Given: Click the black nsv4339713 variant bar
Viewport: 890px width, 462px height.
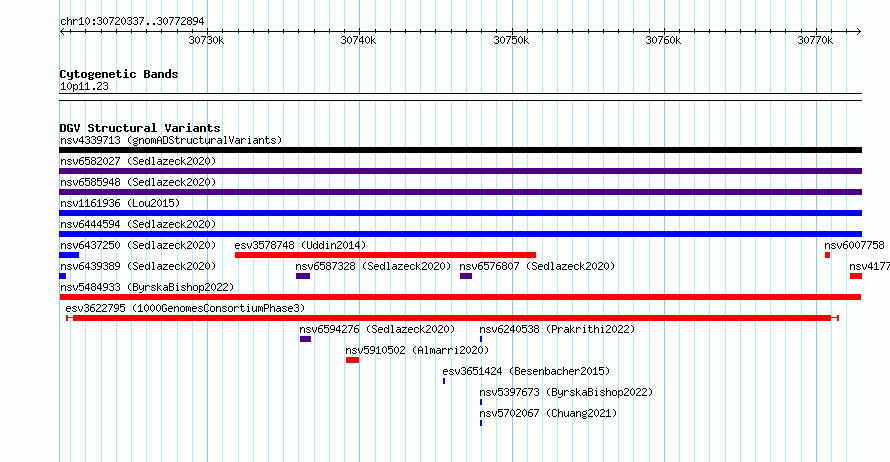Looking at the screenshot, I should (x=460, y=150).
